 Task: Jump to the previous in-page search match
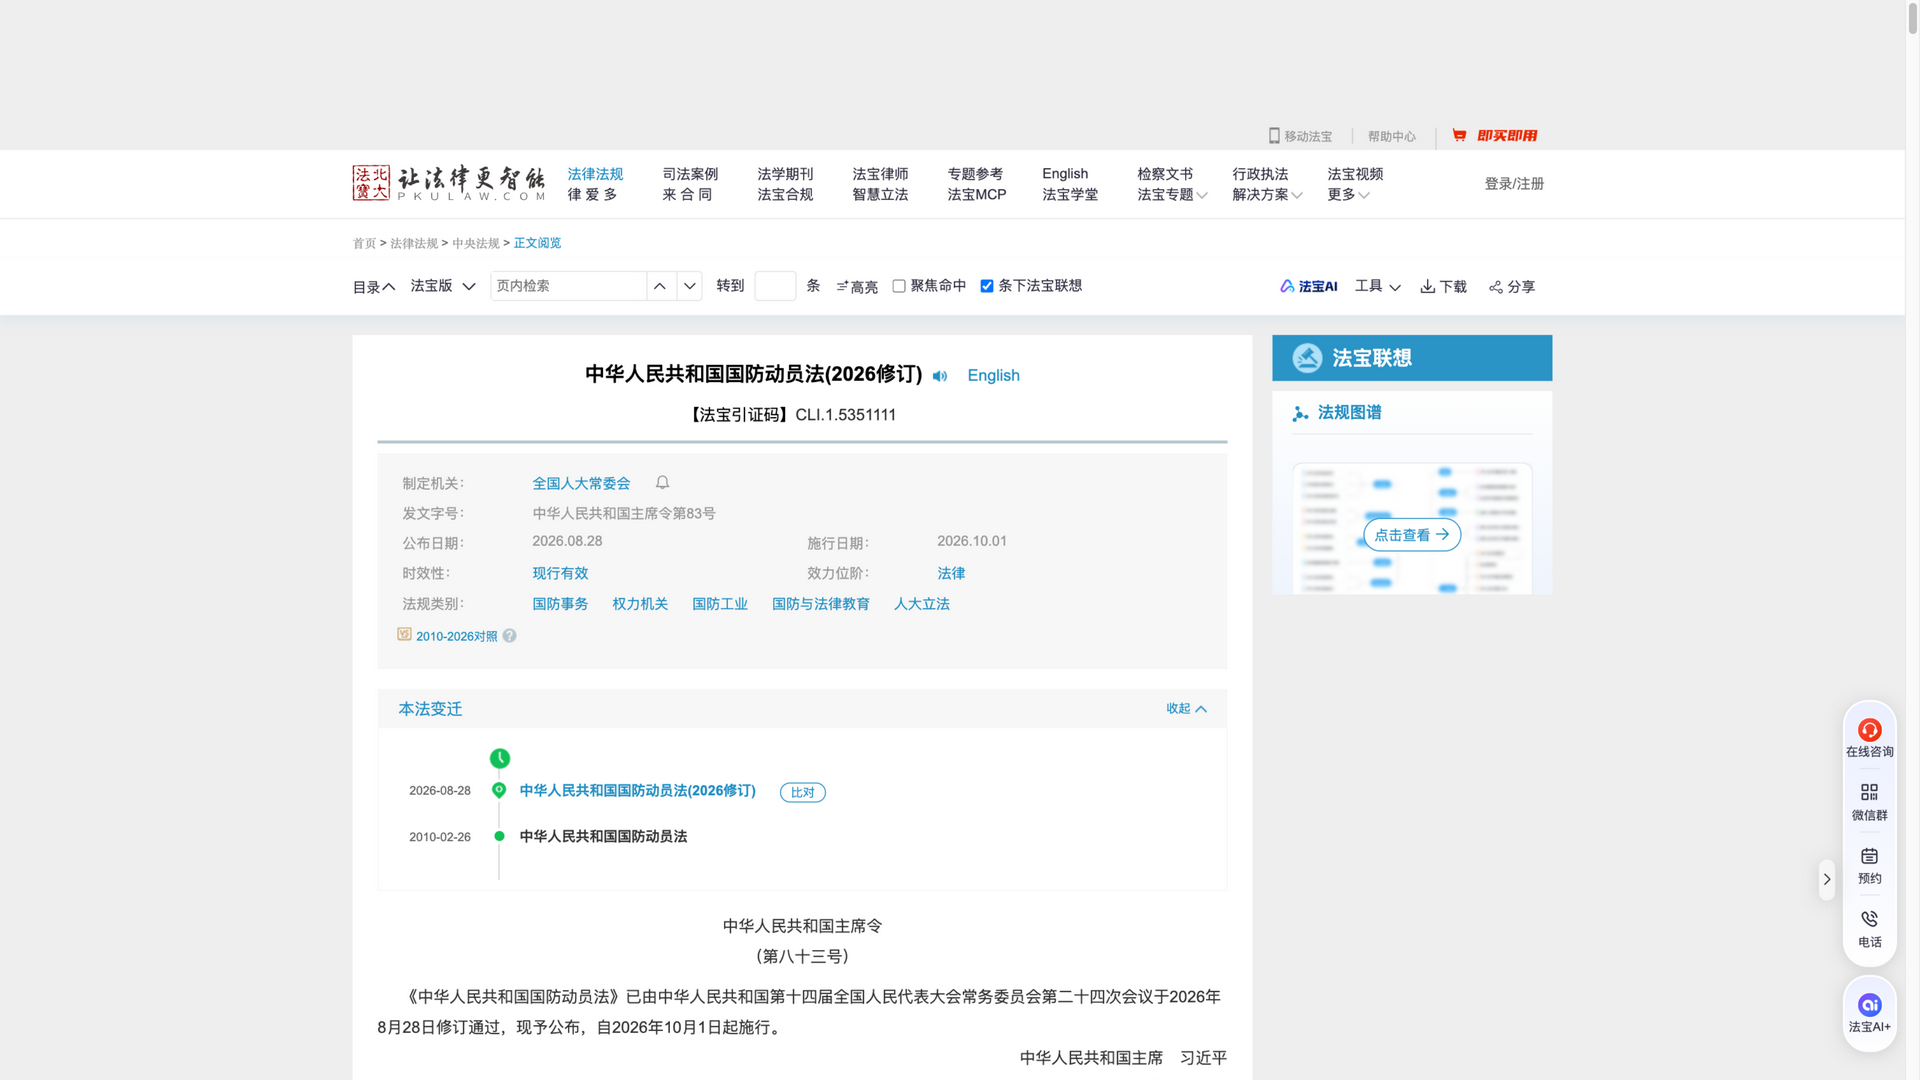point(660,286)
